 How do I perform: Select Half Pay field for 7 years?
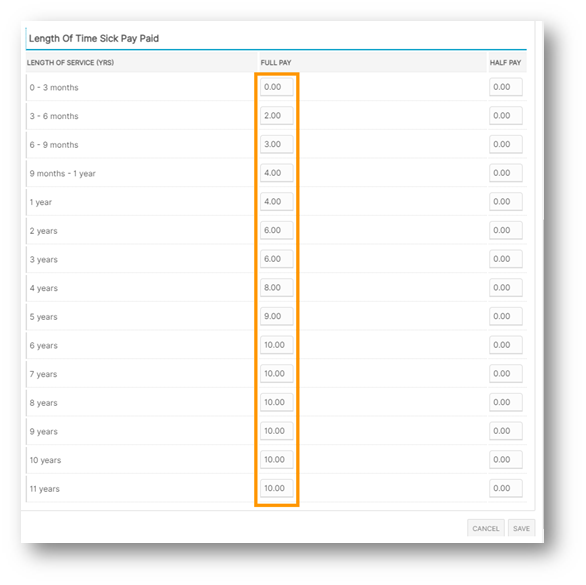pyautogui.click(x=506, y=373)
